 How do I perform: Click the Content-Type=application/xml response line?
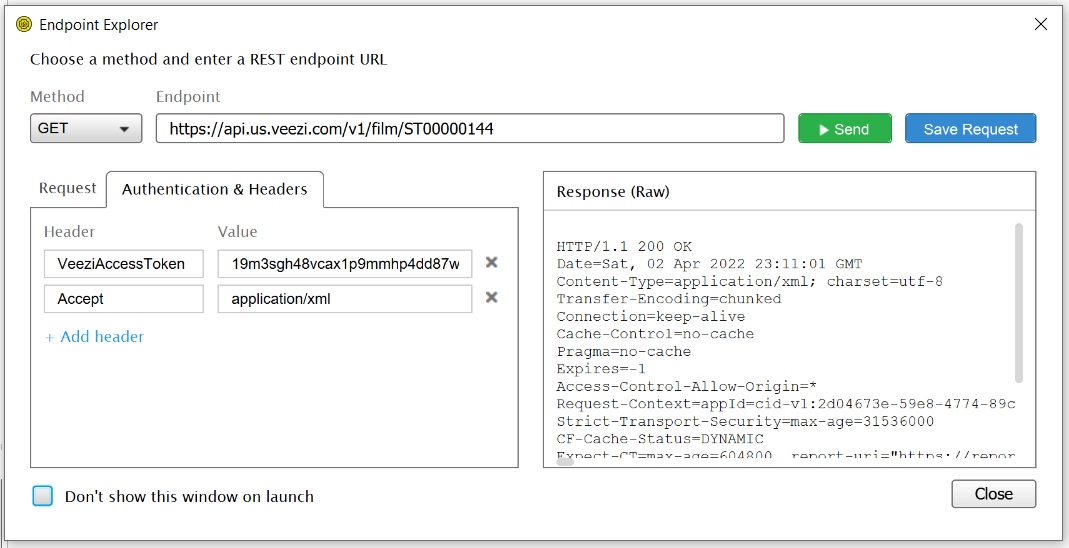(749, 281)
